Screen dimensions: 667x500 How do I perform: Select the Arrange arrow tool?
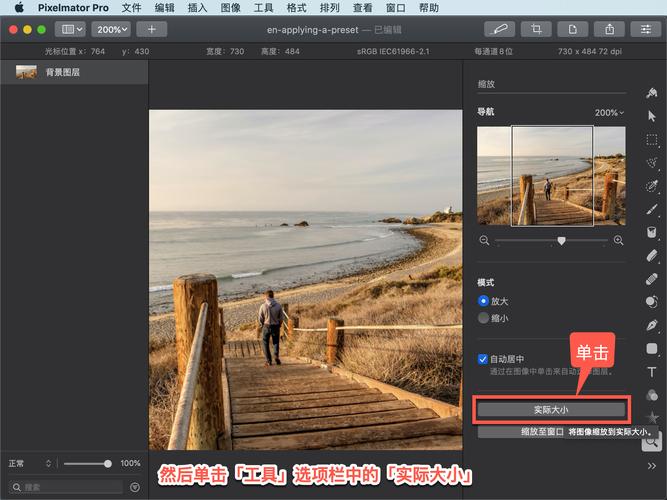pos(652,116)
